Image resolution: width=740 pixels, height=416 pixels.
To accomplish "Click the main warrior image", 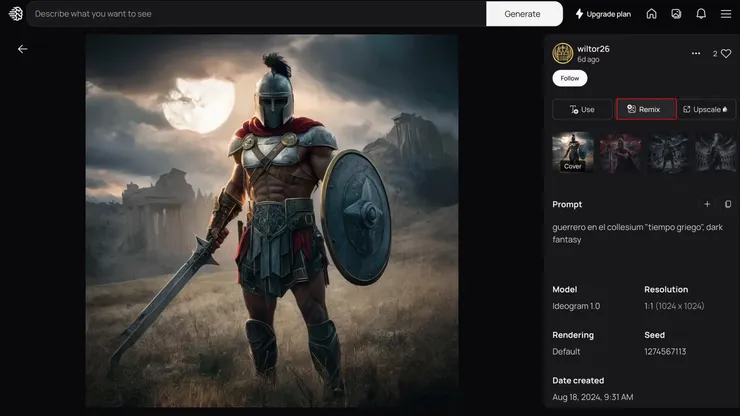I will (272, 221).
